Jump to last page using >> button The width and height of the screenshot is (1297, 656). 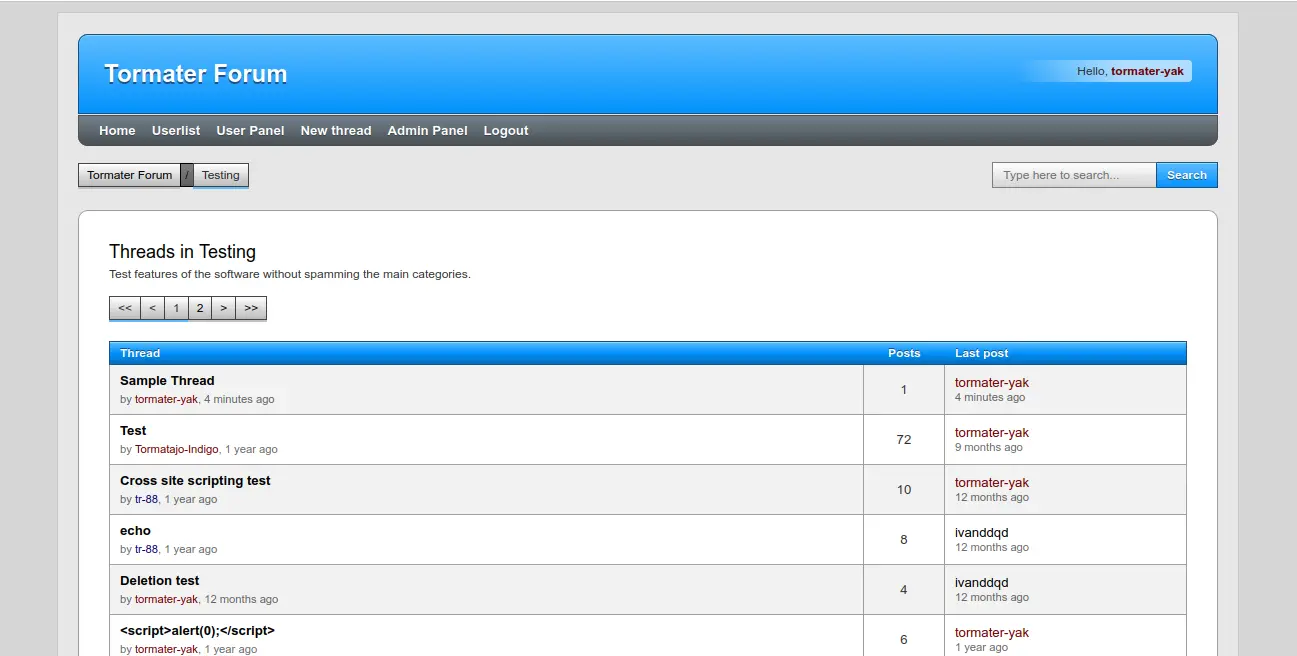[x=251, y=308]
